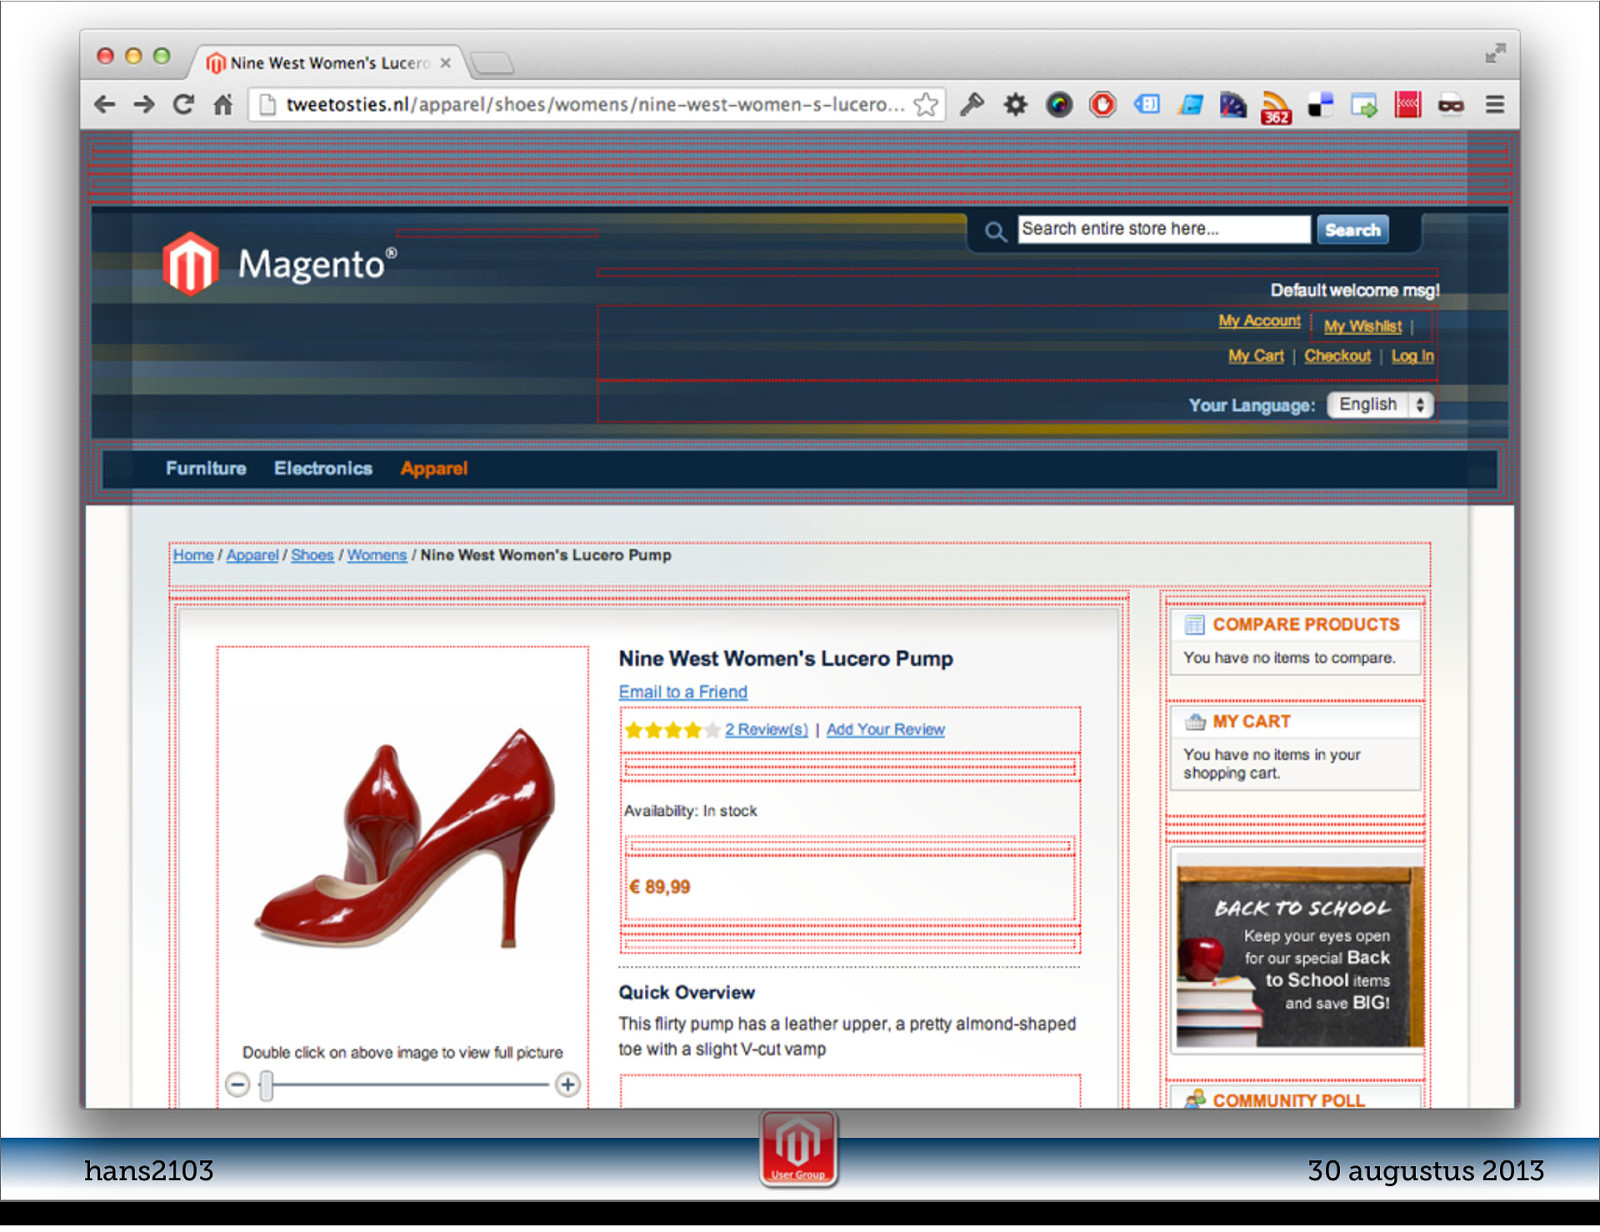This screenshot has height=1232, width=1600.
Task: Click the shopping cart icon beside My Cart heading
Action: [x=1195, y=722]
